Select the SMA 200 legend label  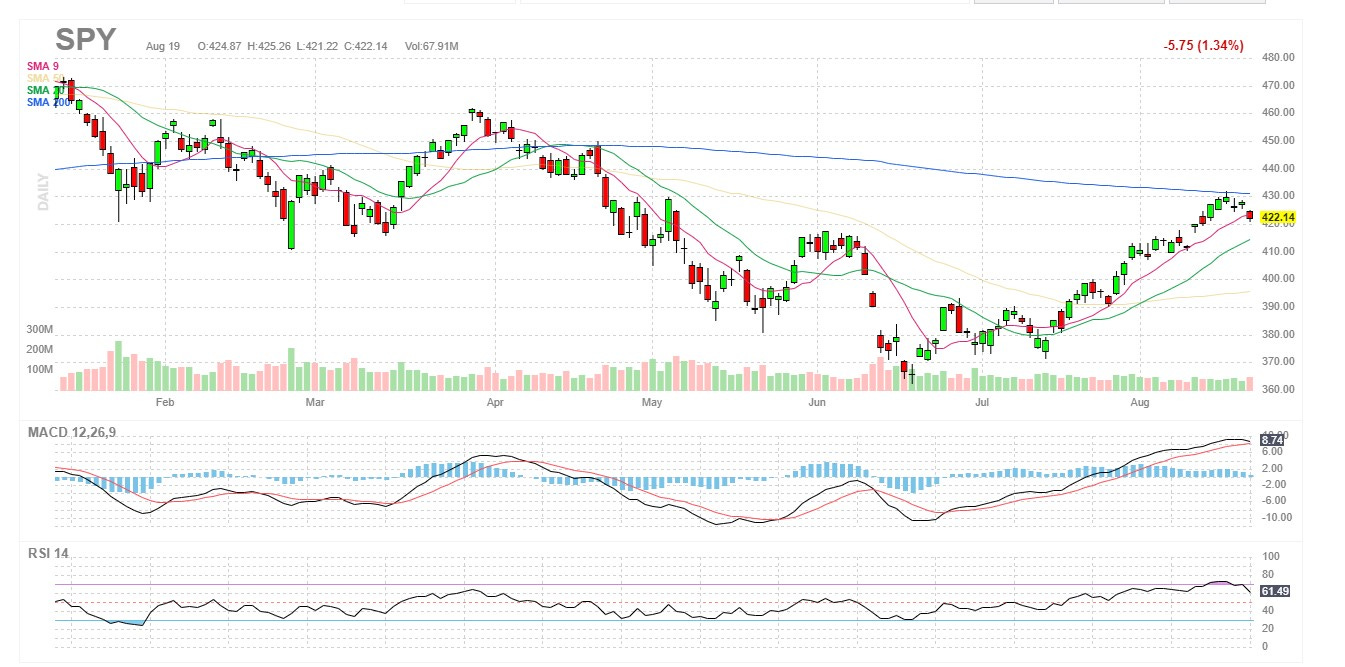(47, 102)
